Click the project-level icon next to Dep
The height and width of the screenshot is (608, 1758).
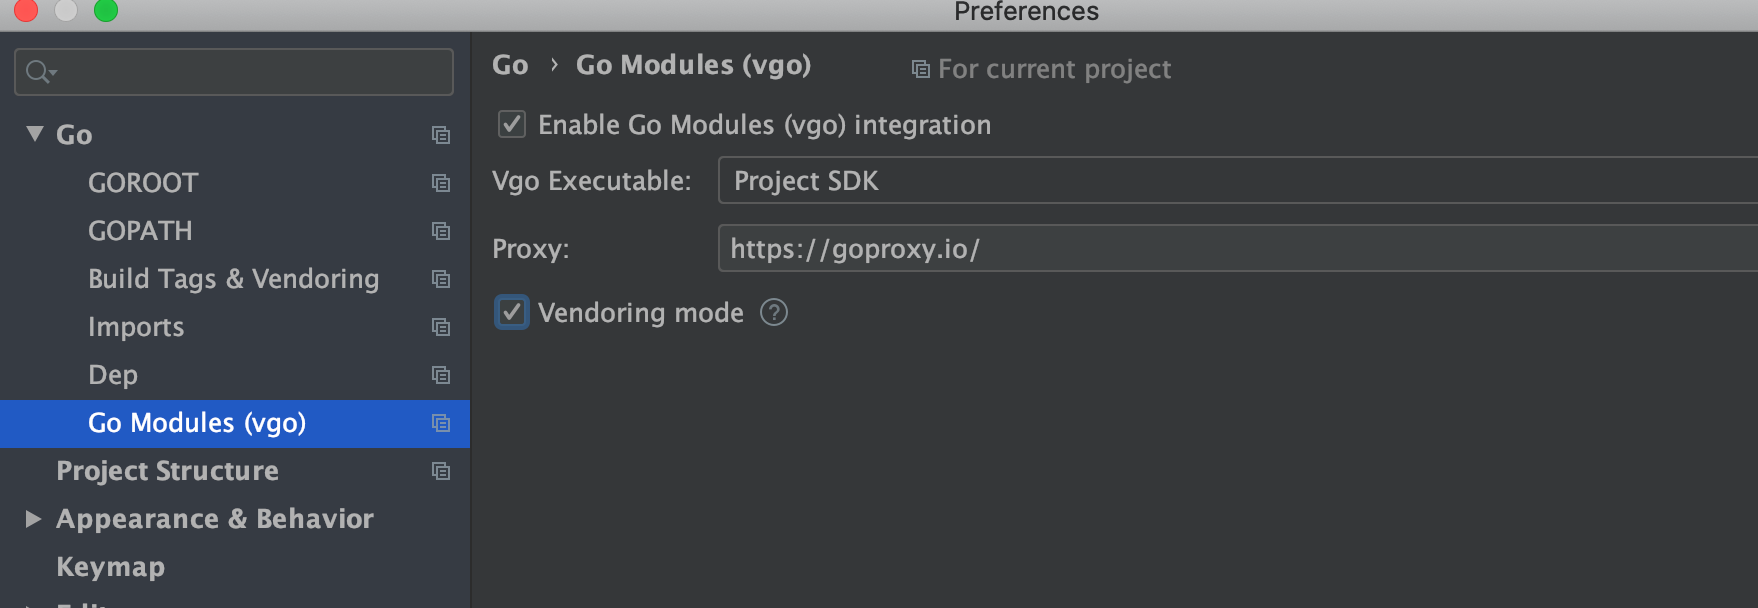click(x=440, y=375)
